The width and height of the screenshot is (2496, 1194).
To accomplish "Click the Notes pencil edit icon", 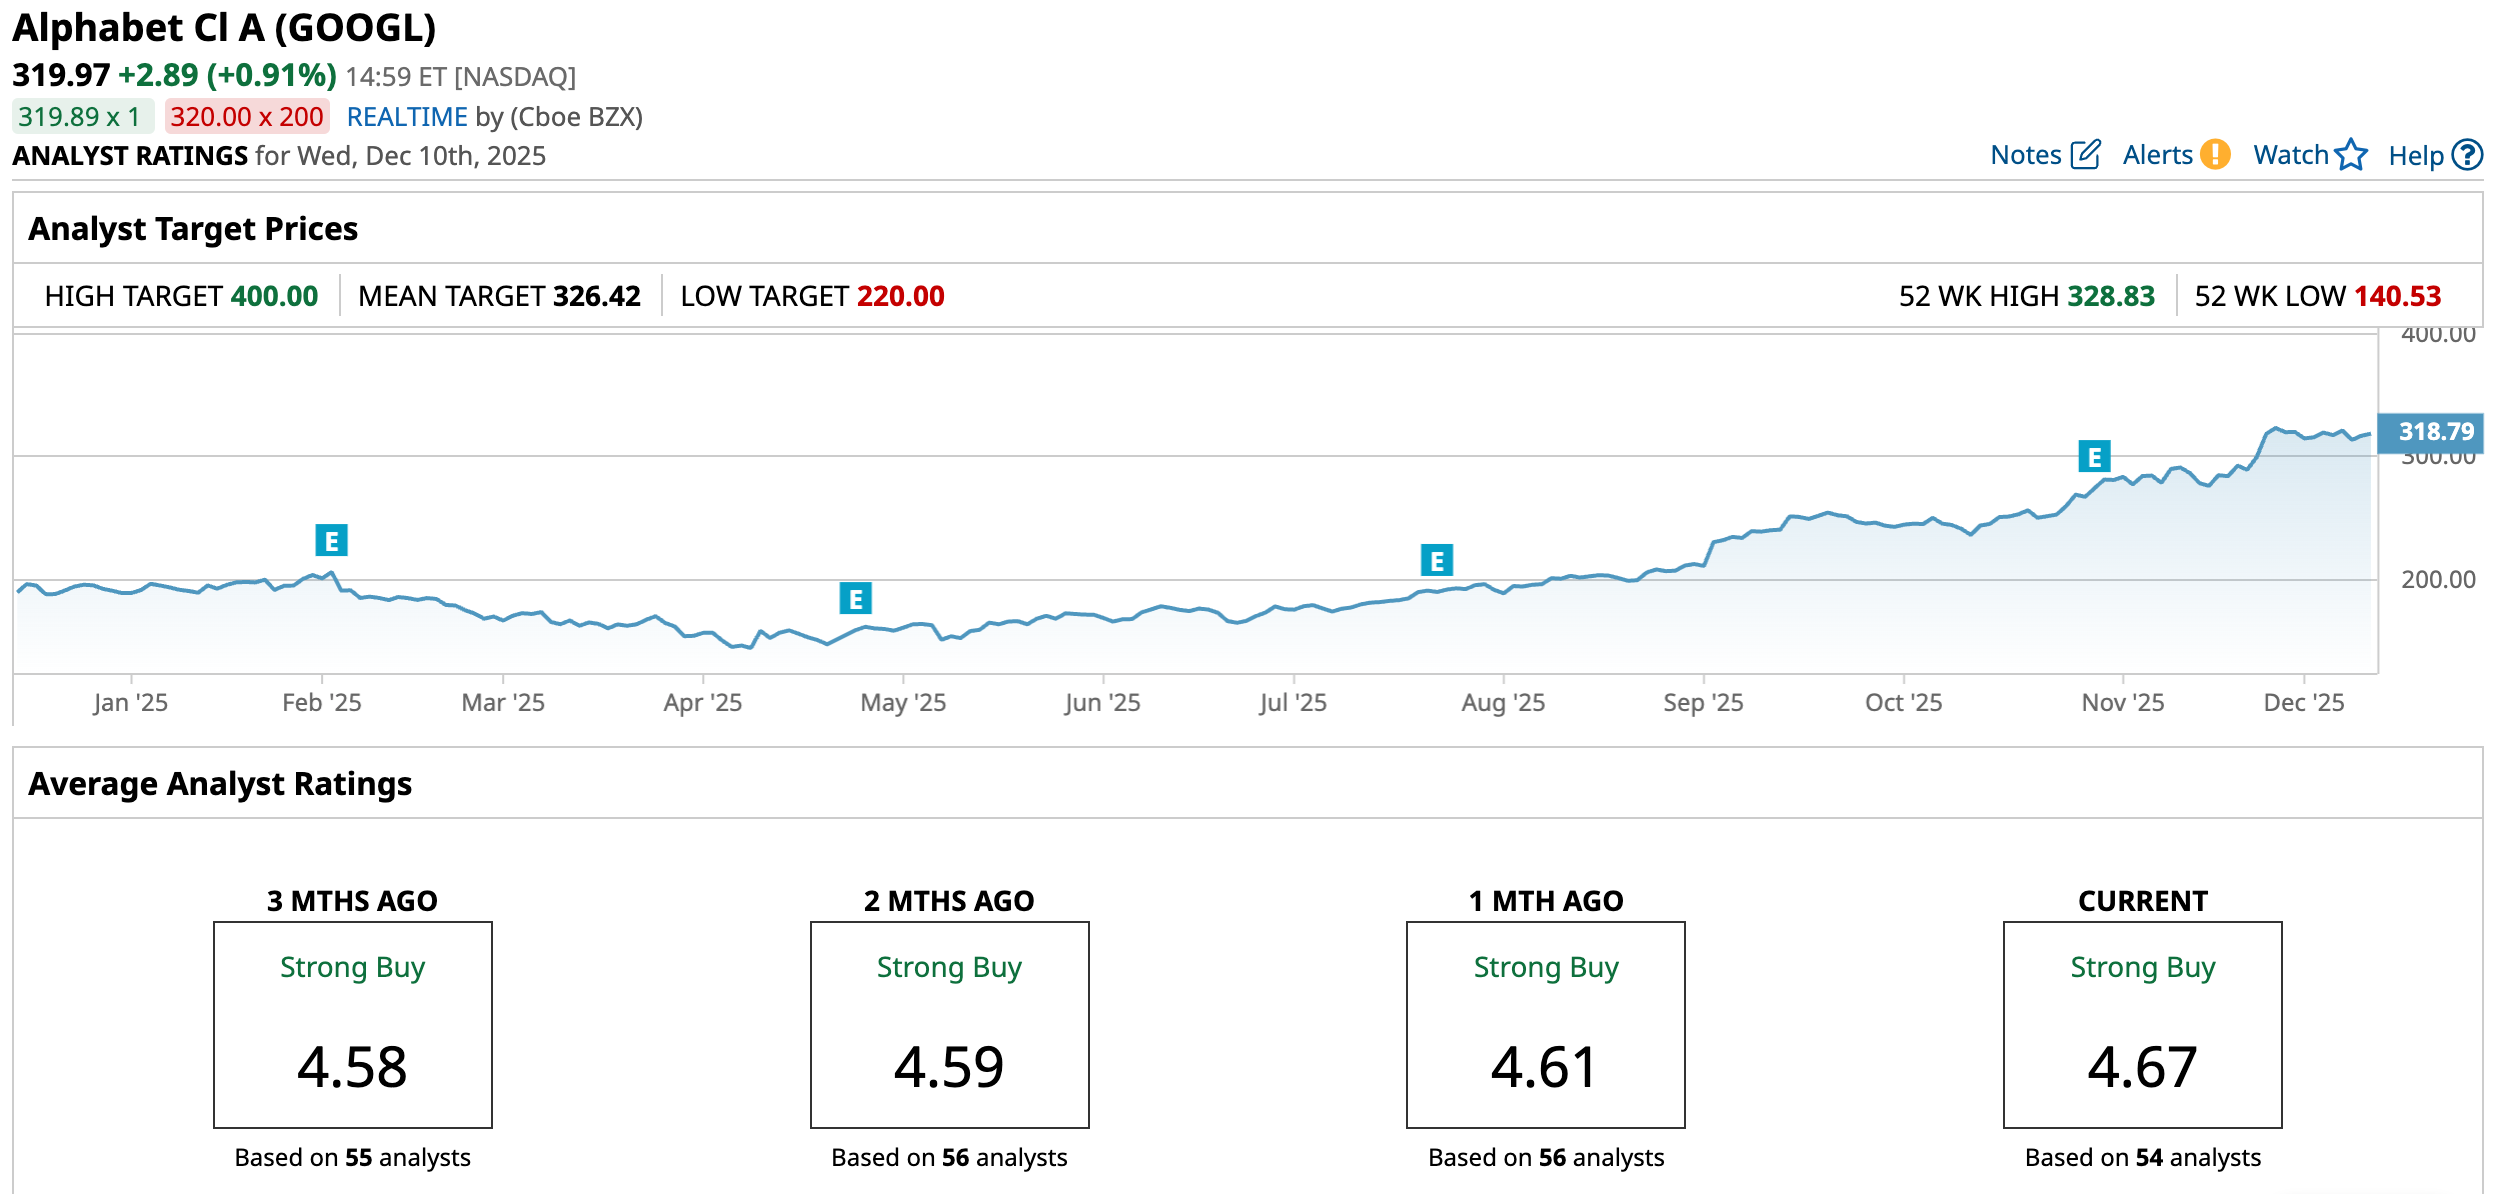I will tap(2086, 155).
